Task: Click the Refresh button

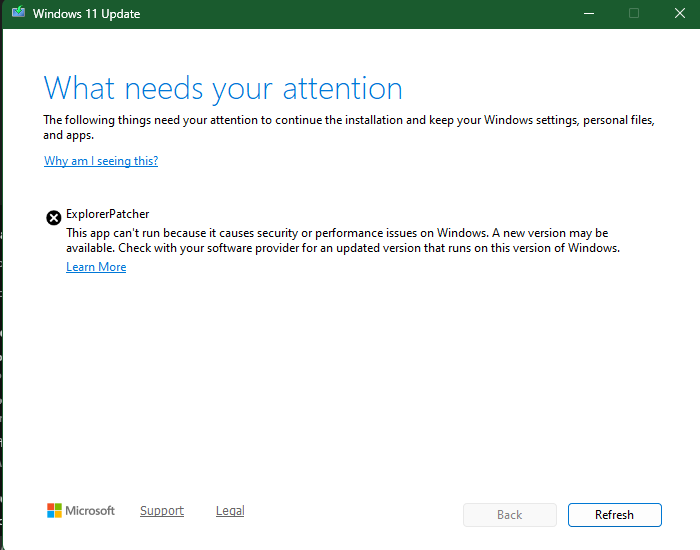Action: [x=614, y=515]
